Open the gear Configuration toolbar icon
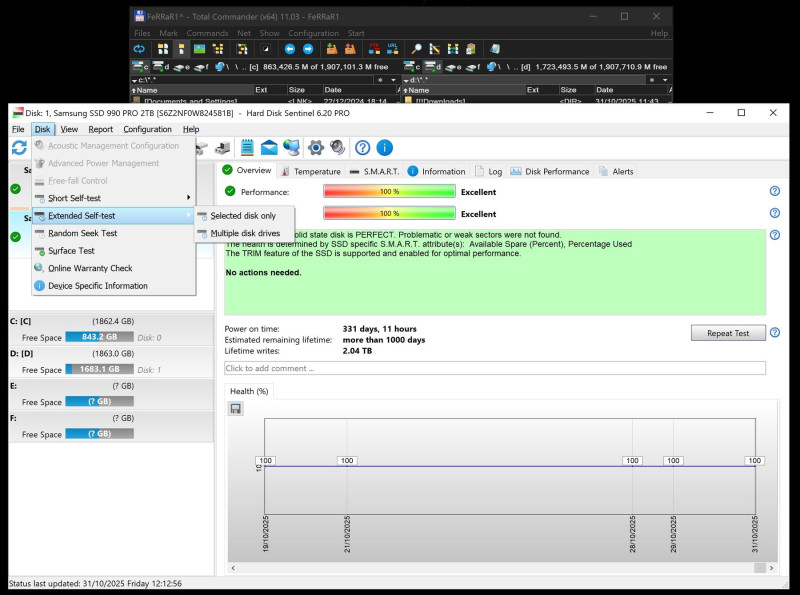 click(316, 148)
